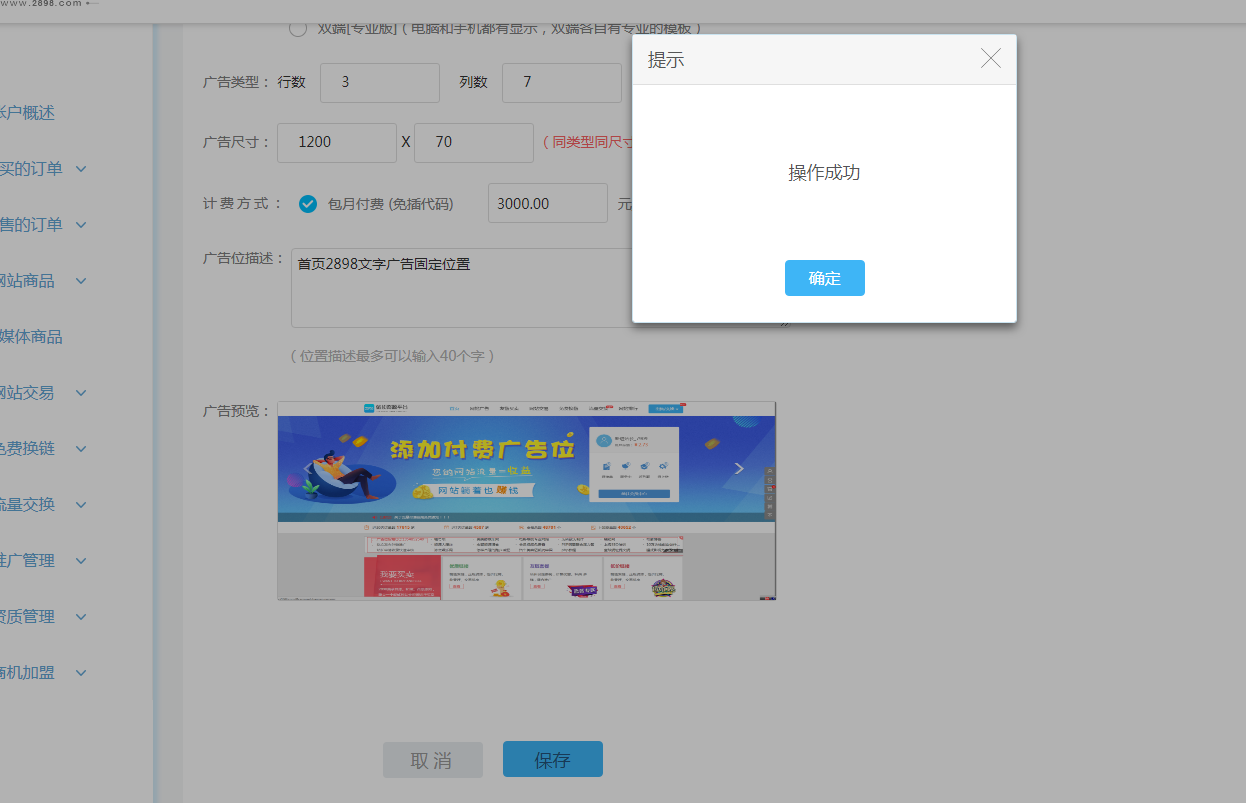Save the ad settings with 保存
This screenshot has height=803, width=1246.
(x=552, y=760)
